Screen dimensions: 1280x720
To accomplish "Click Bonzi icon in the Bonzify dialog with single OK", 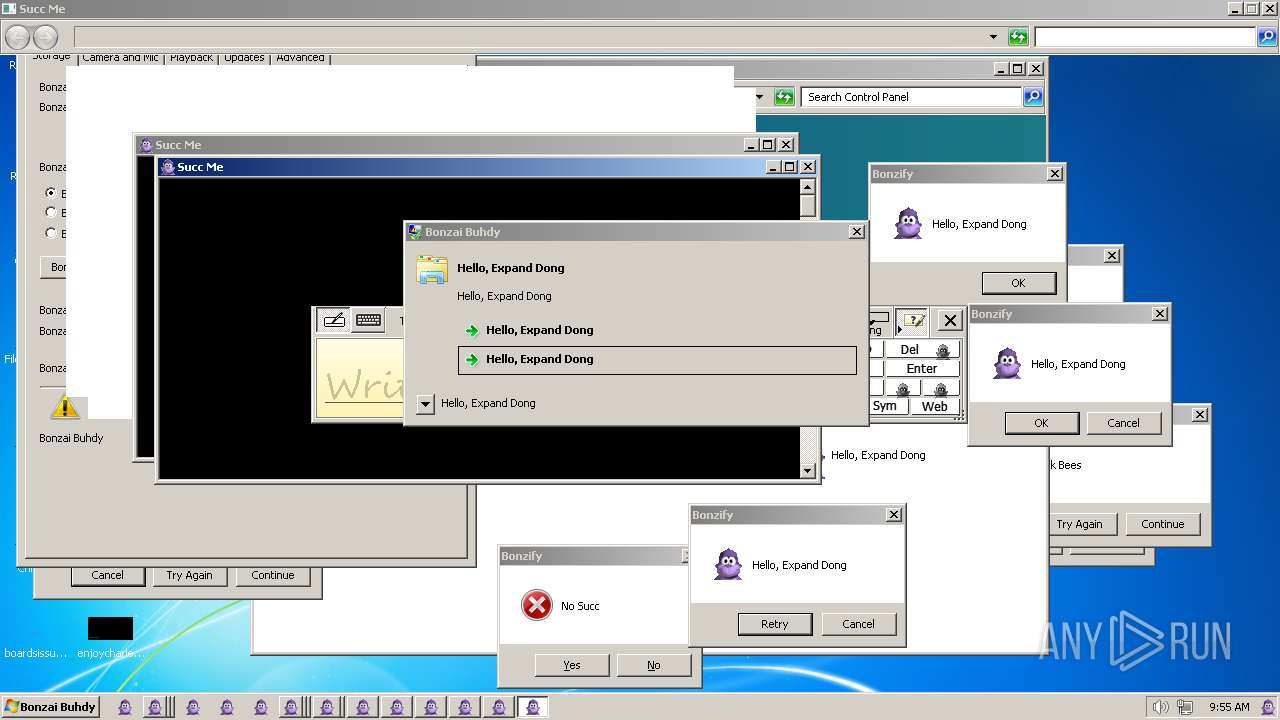I will (x=908, y=224).
